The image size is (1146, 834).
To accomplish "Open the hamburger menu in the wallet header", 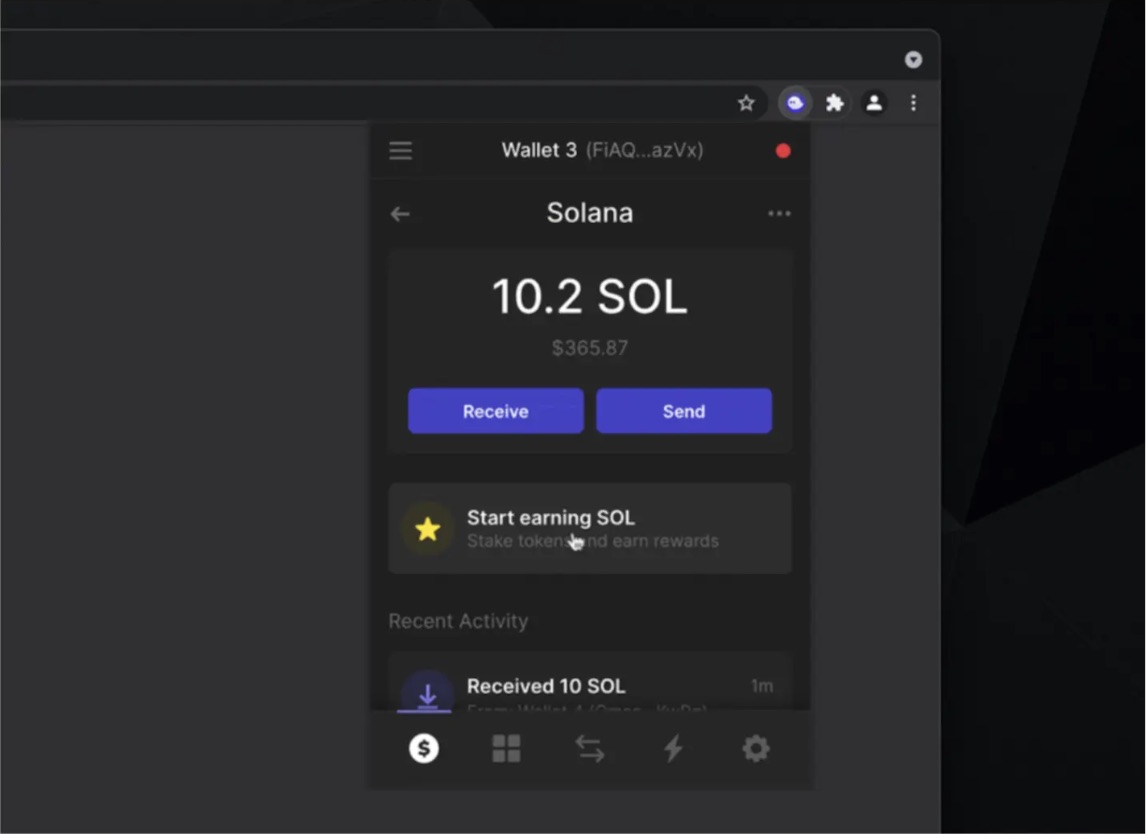I will click(x=400, y=150).
